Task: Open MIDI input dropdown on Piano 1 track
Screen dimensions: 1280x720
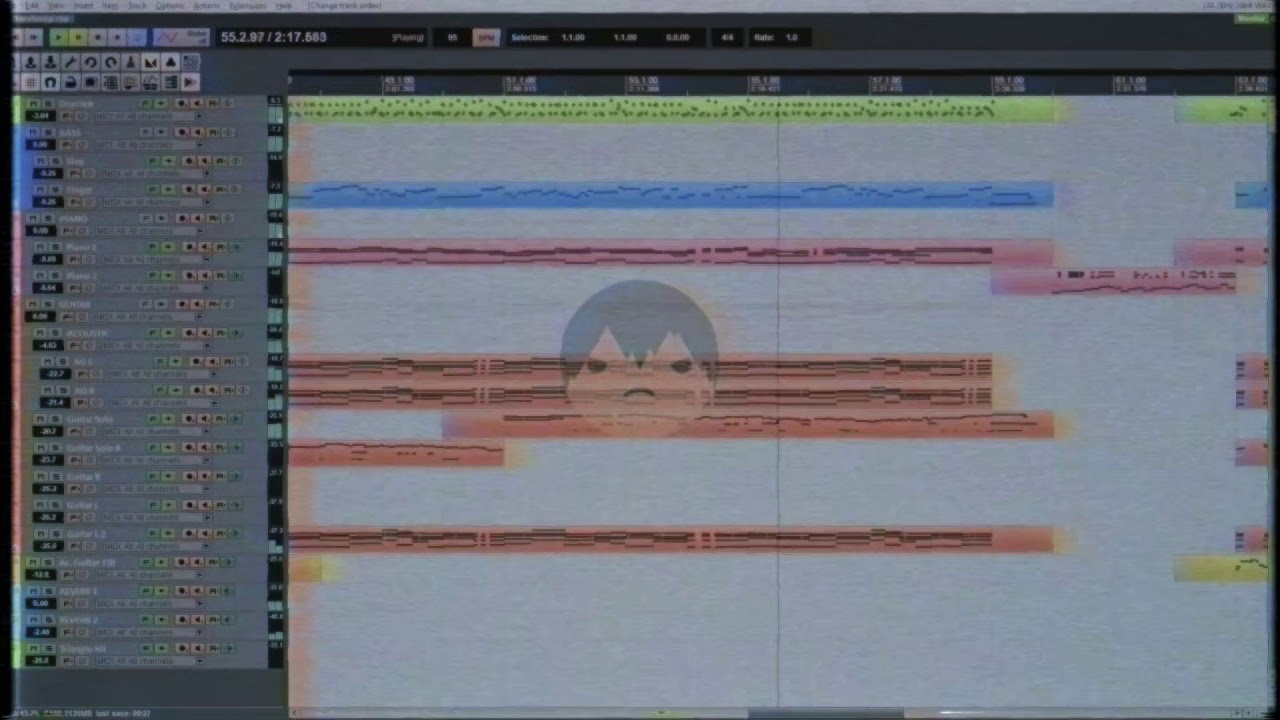Action: tap(157, 259)
